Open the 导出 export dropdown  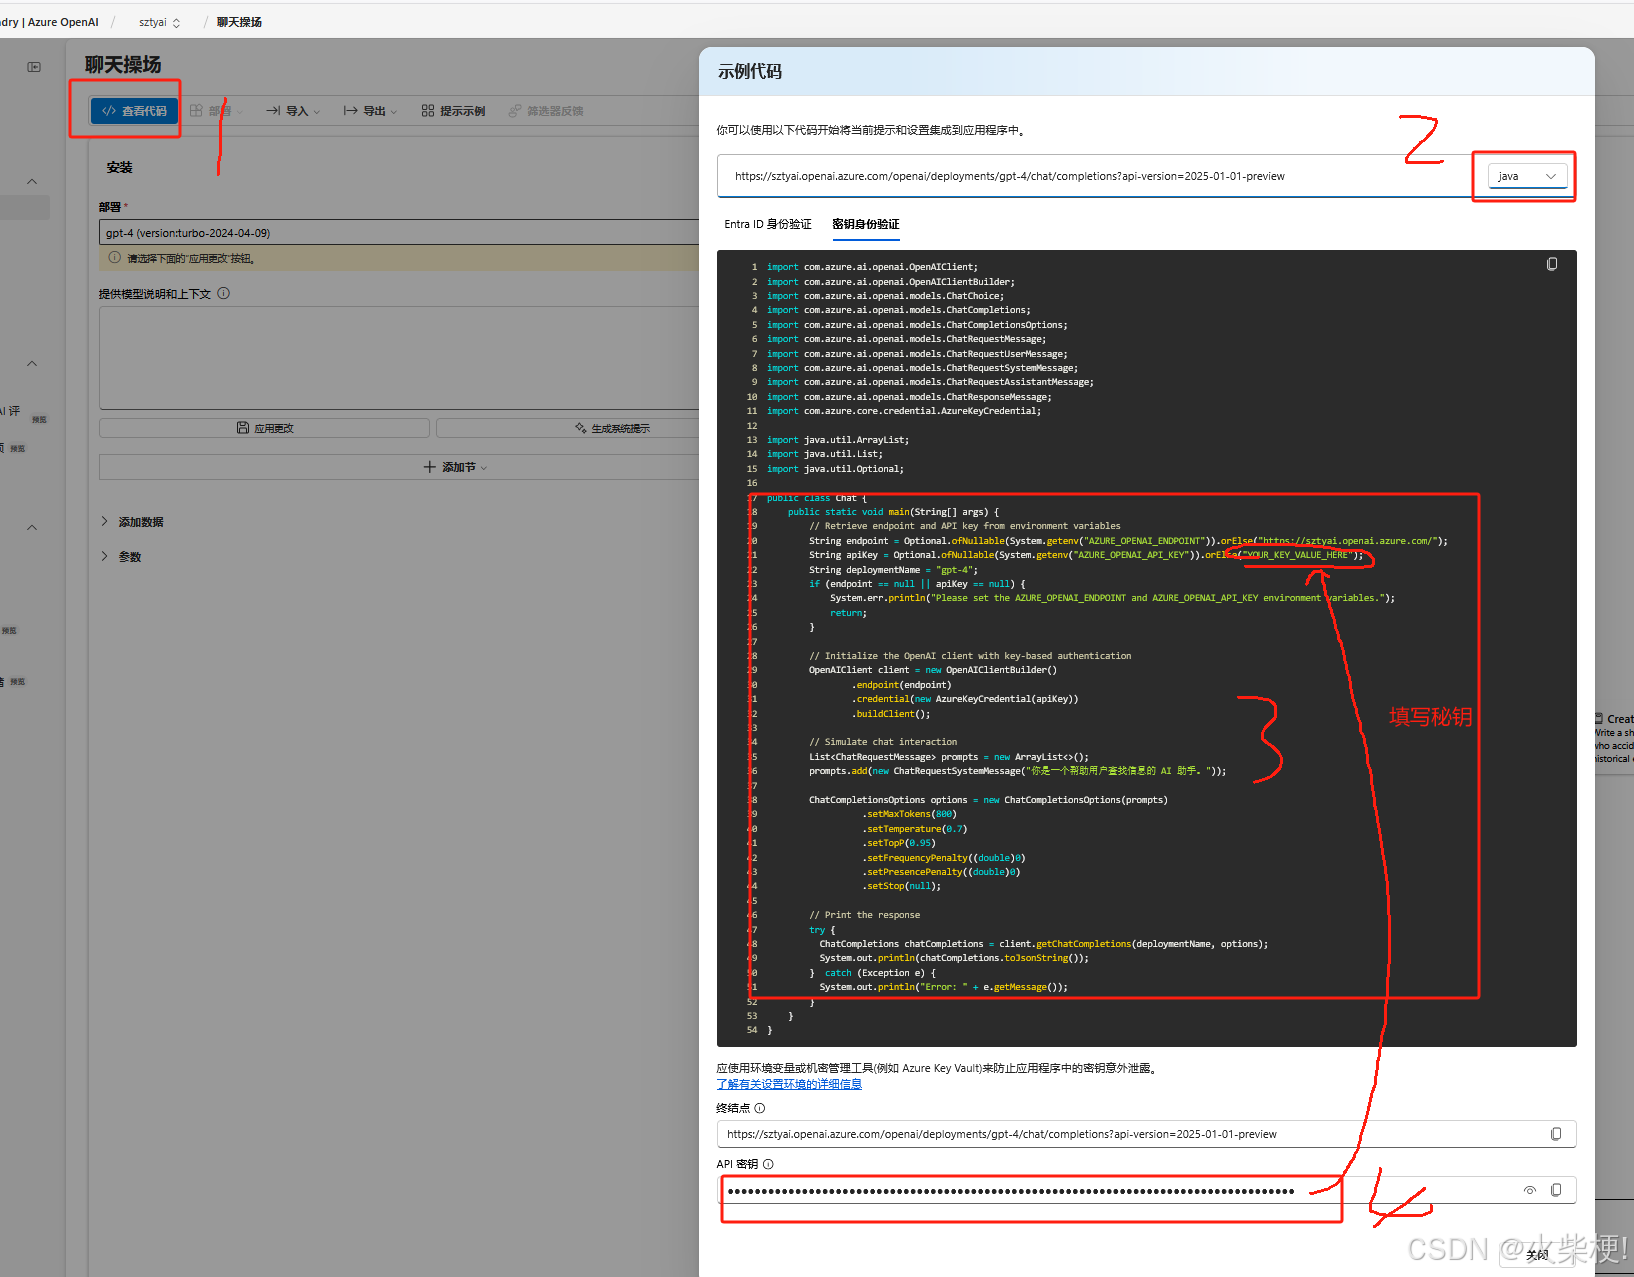coord(370,111)
